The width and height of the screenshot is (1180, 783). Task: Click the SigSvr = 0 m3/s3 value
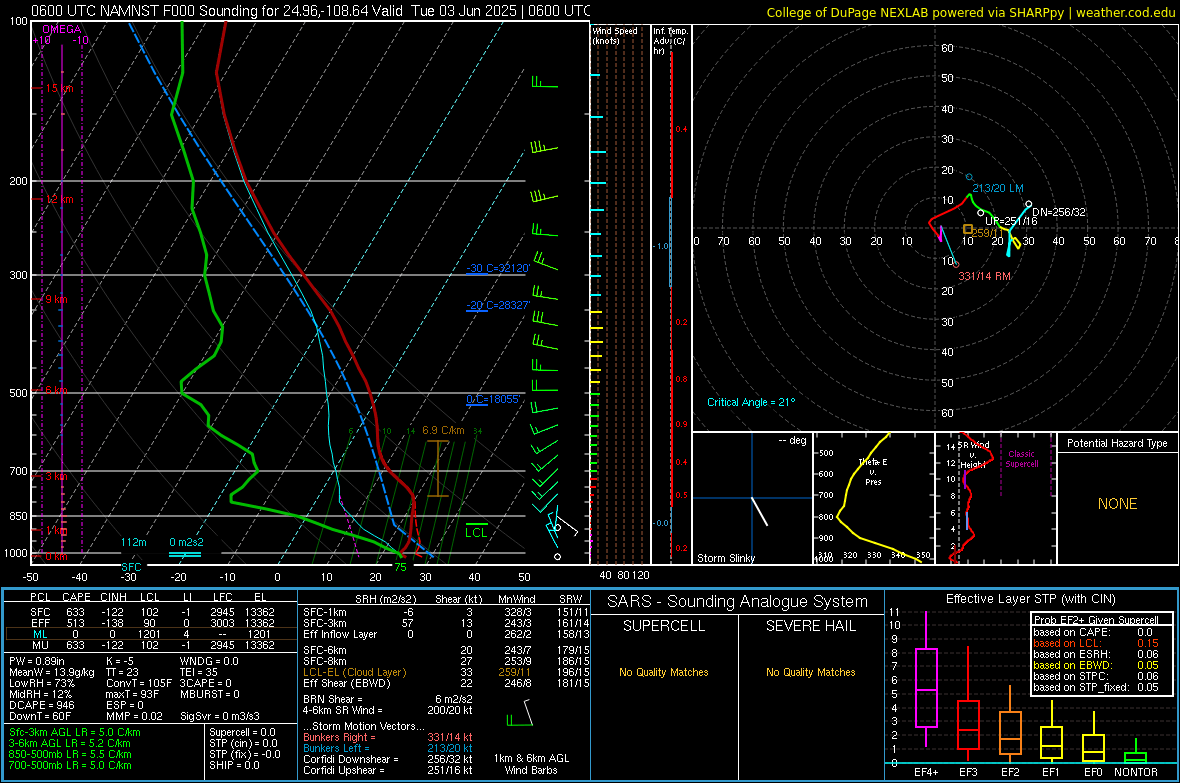point(220,716)
